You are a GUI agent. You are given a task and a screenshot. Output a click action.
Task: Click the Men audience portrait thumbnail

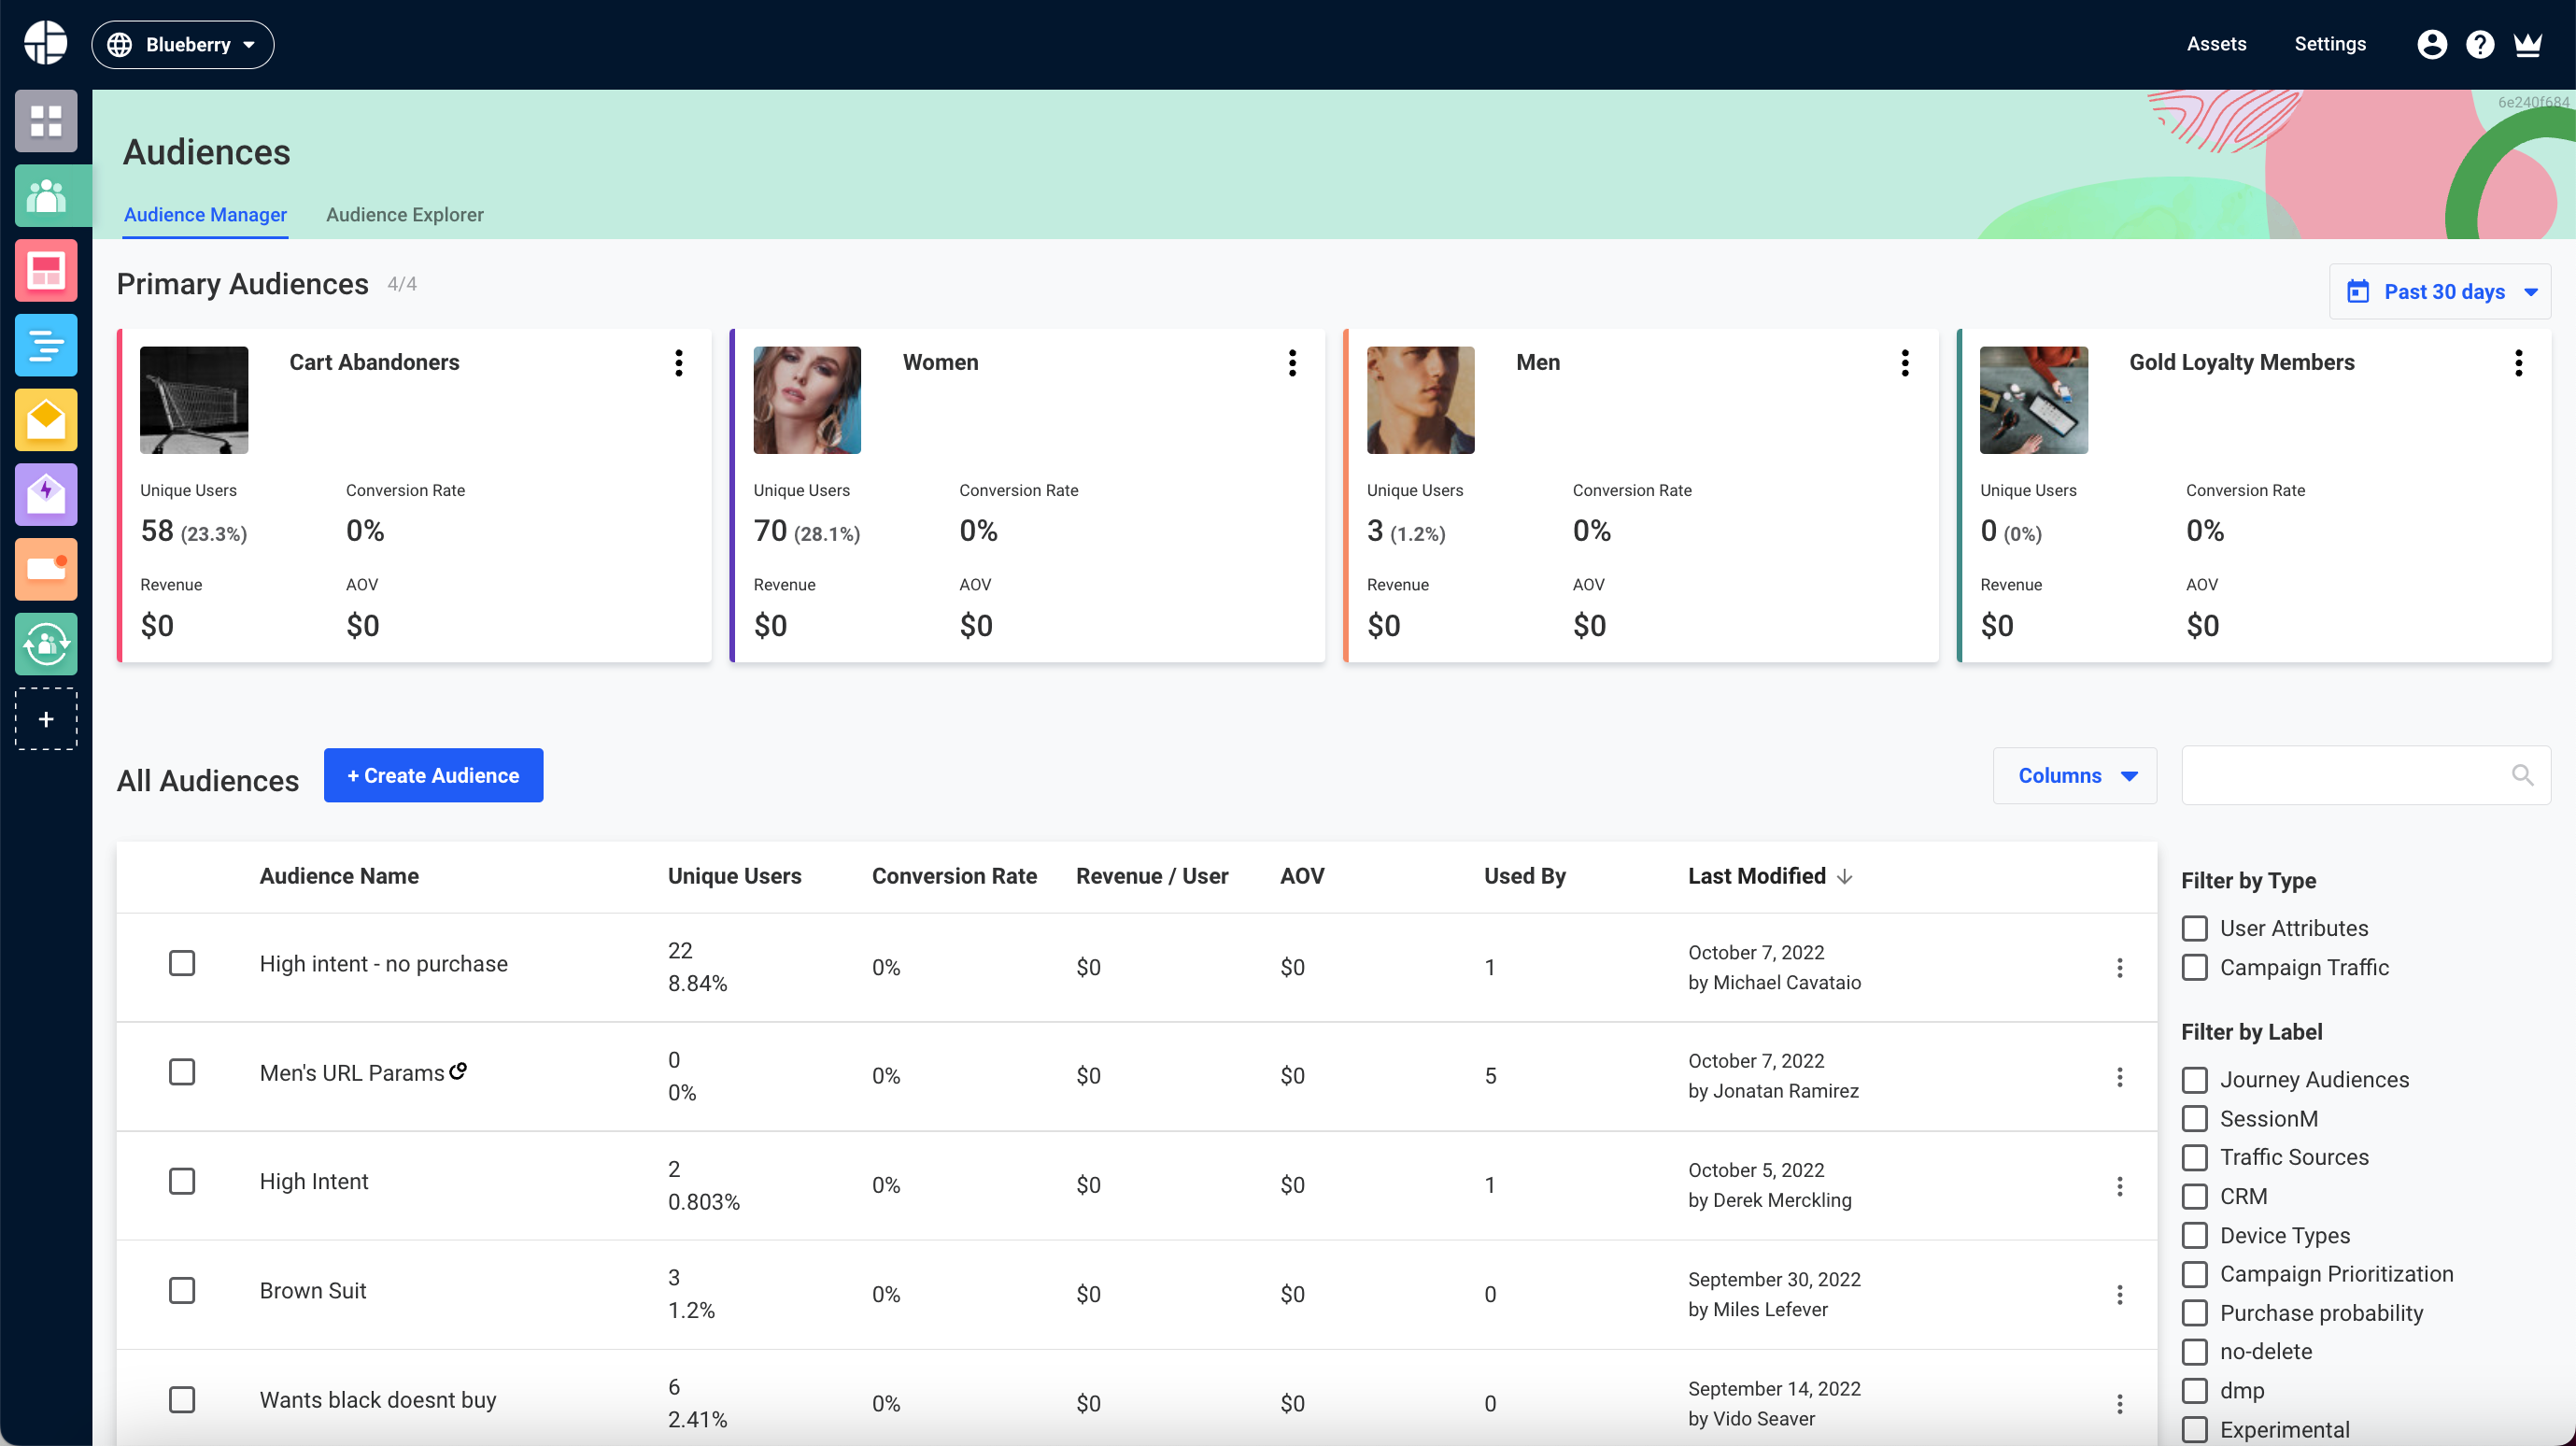coord(1420,400)
